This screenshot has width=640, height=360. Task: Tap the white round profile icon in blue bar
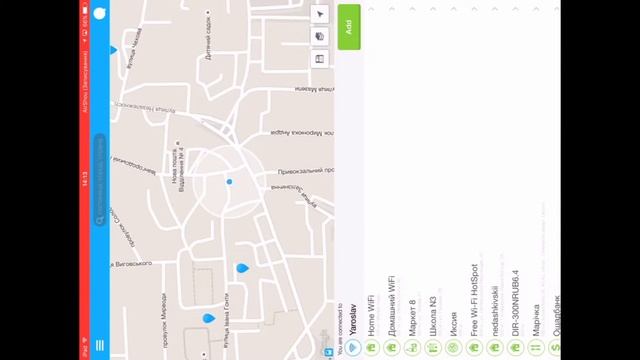pyautogui.click(x=100, y=13)
